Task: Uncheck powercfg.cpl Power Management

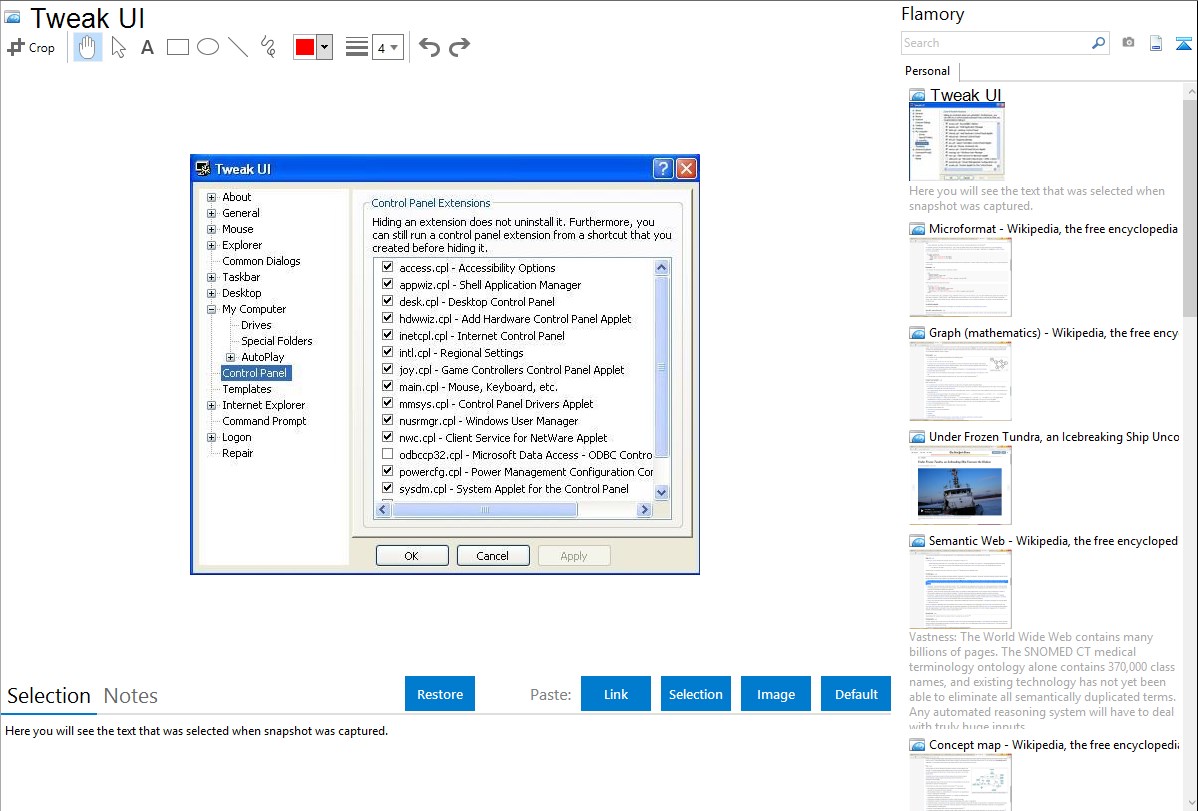Action: 387,472
